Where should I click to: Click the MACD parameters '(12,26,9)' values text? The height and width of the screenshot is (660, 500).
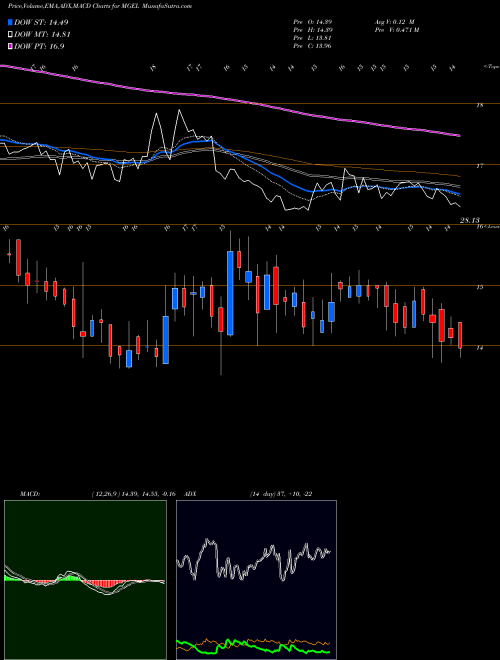point(133,494)
